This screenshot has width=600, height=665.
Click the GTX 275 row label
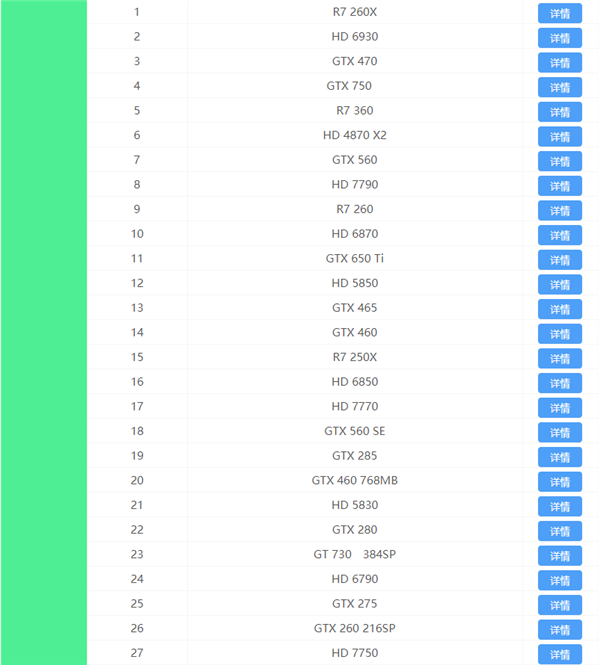pyautogui.click(x=354, y=604)
